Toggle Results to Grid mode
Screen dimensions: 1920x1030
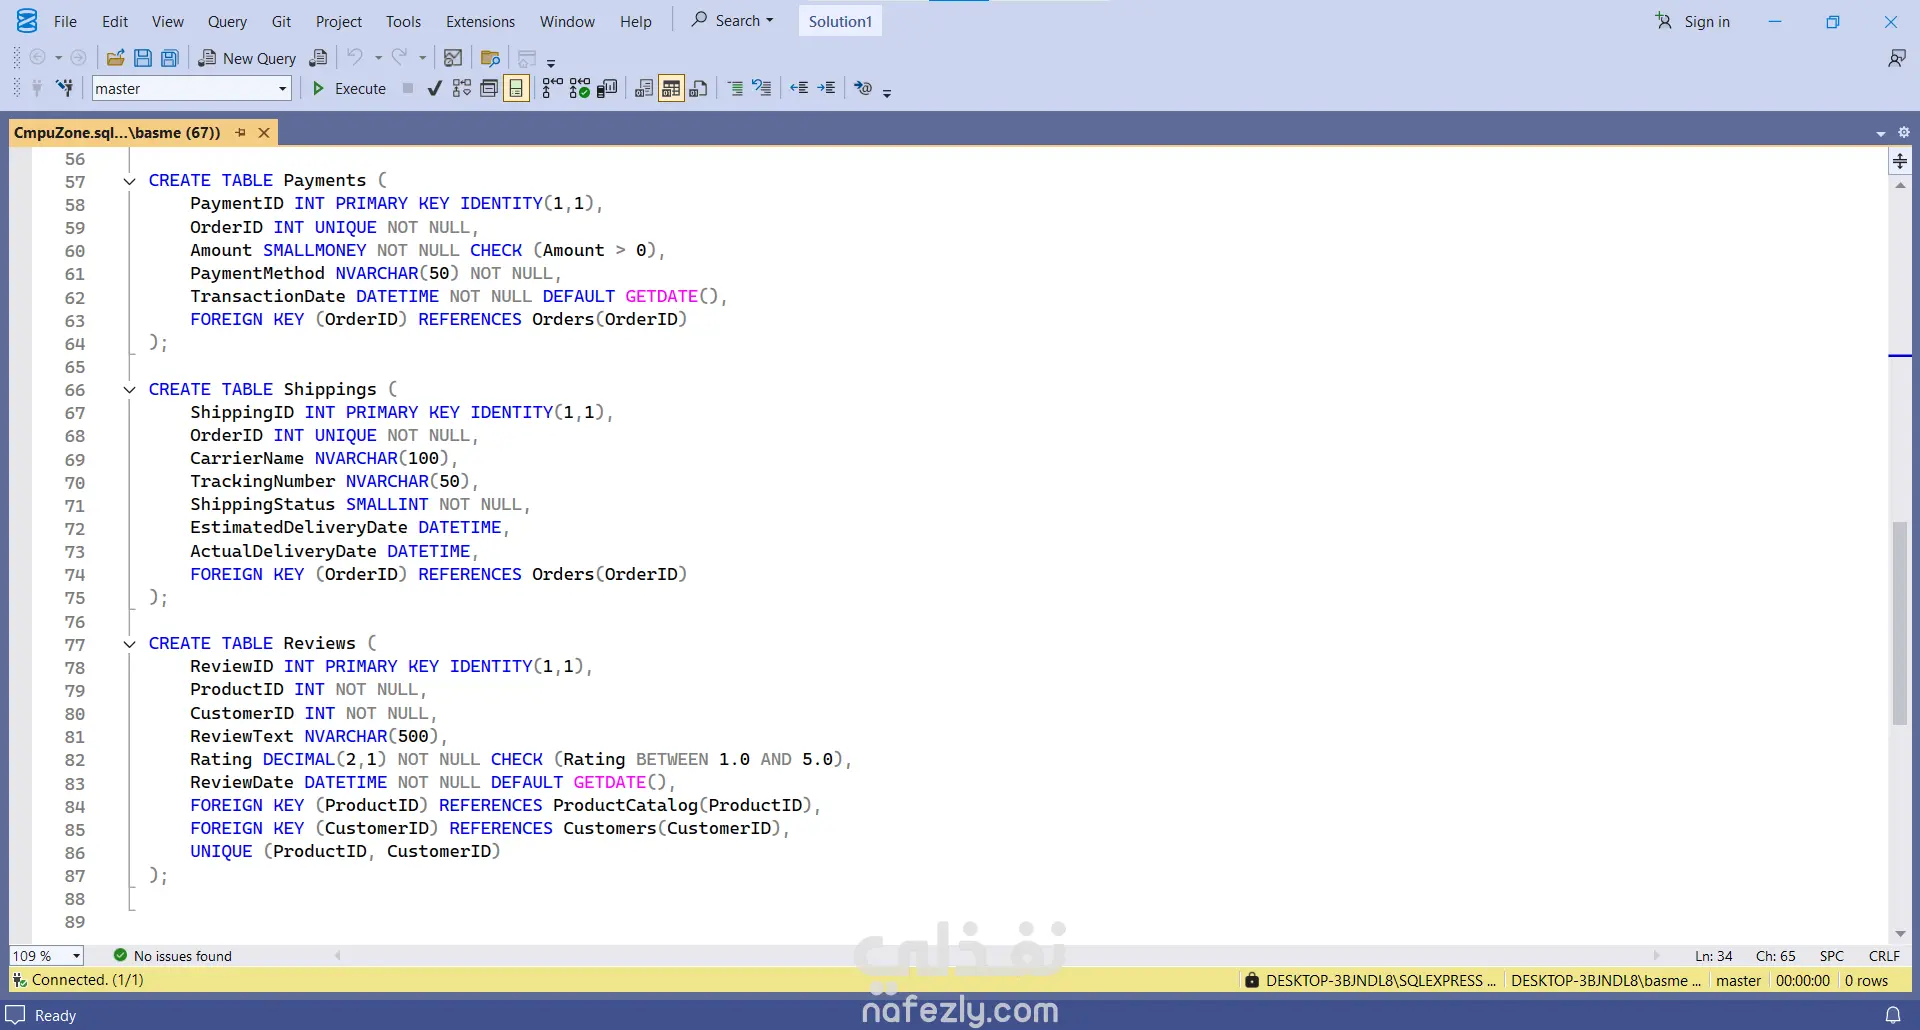[671, 88]
